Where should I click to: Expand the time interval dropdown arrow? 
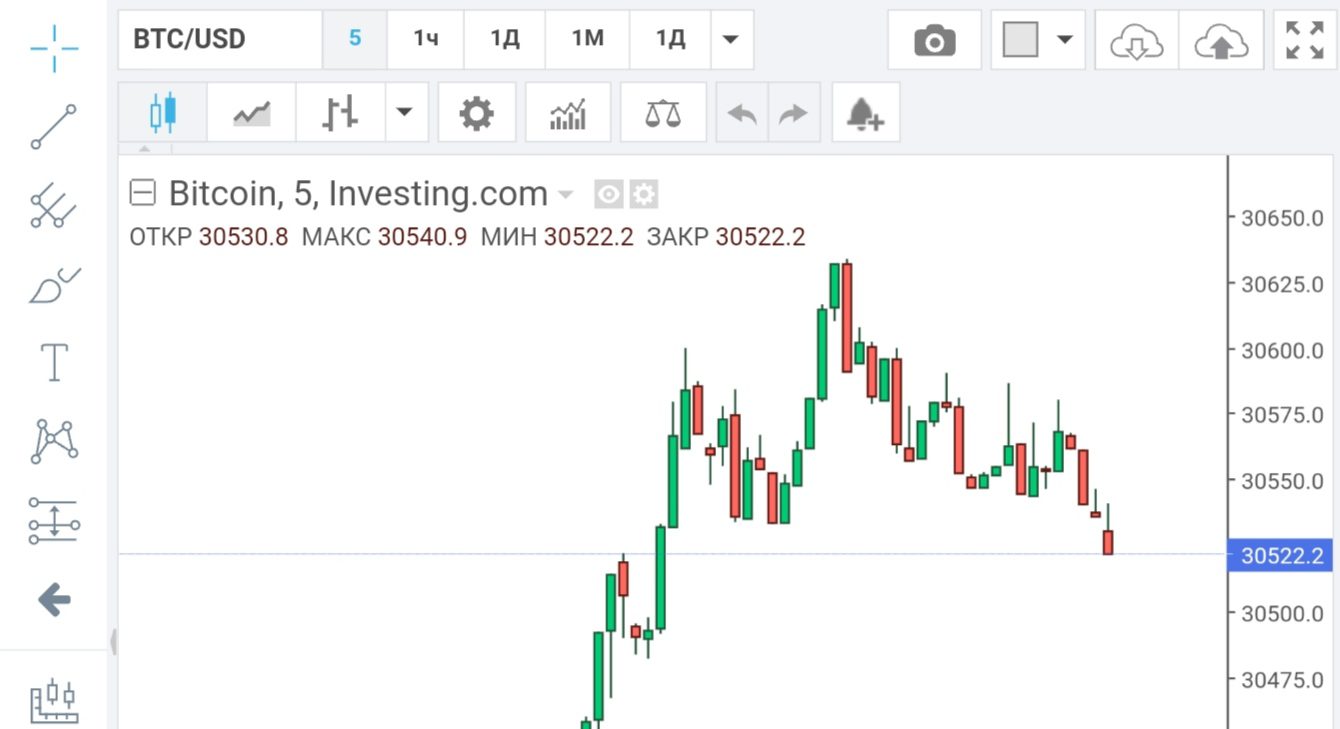[x=731, y=40]
